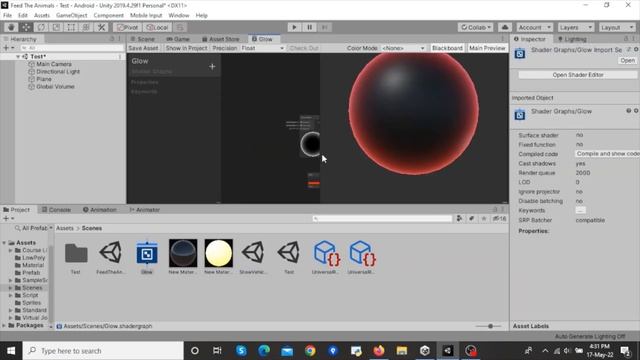Click the Step frame button
Image resolution: width=640 pixels, height=360 pixels.
(324, 27)
